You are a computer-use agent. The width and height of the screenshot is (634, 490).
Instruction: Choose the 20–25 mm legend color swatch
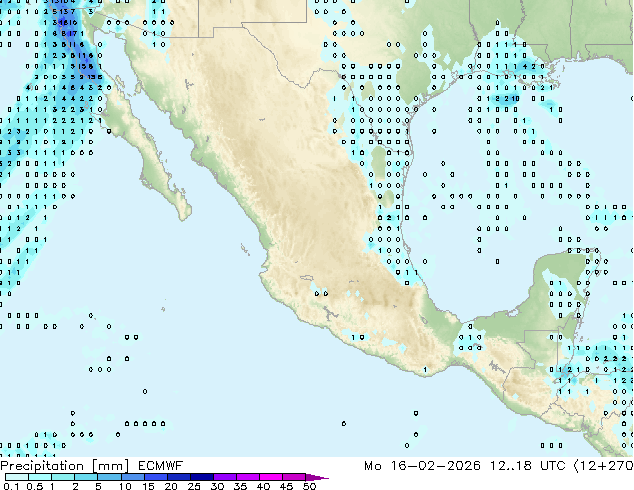[178, 477]
